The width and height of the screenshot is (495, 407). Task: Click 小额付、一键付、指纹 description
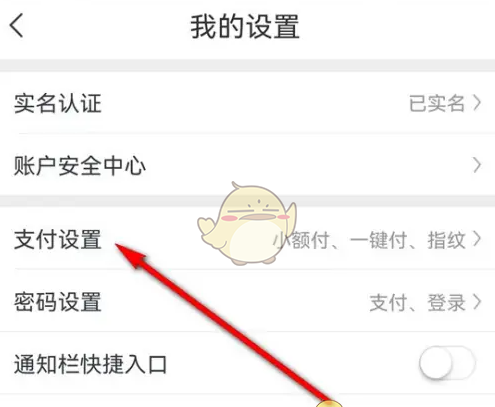click(369, 240)
